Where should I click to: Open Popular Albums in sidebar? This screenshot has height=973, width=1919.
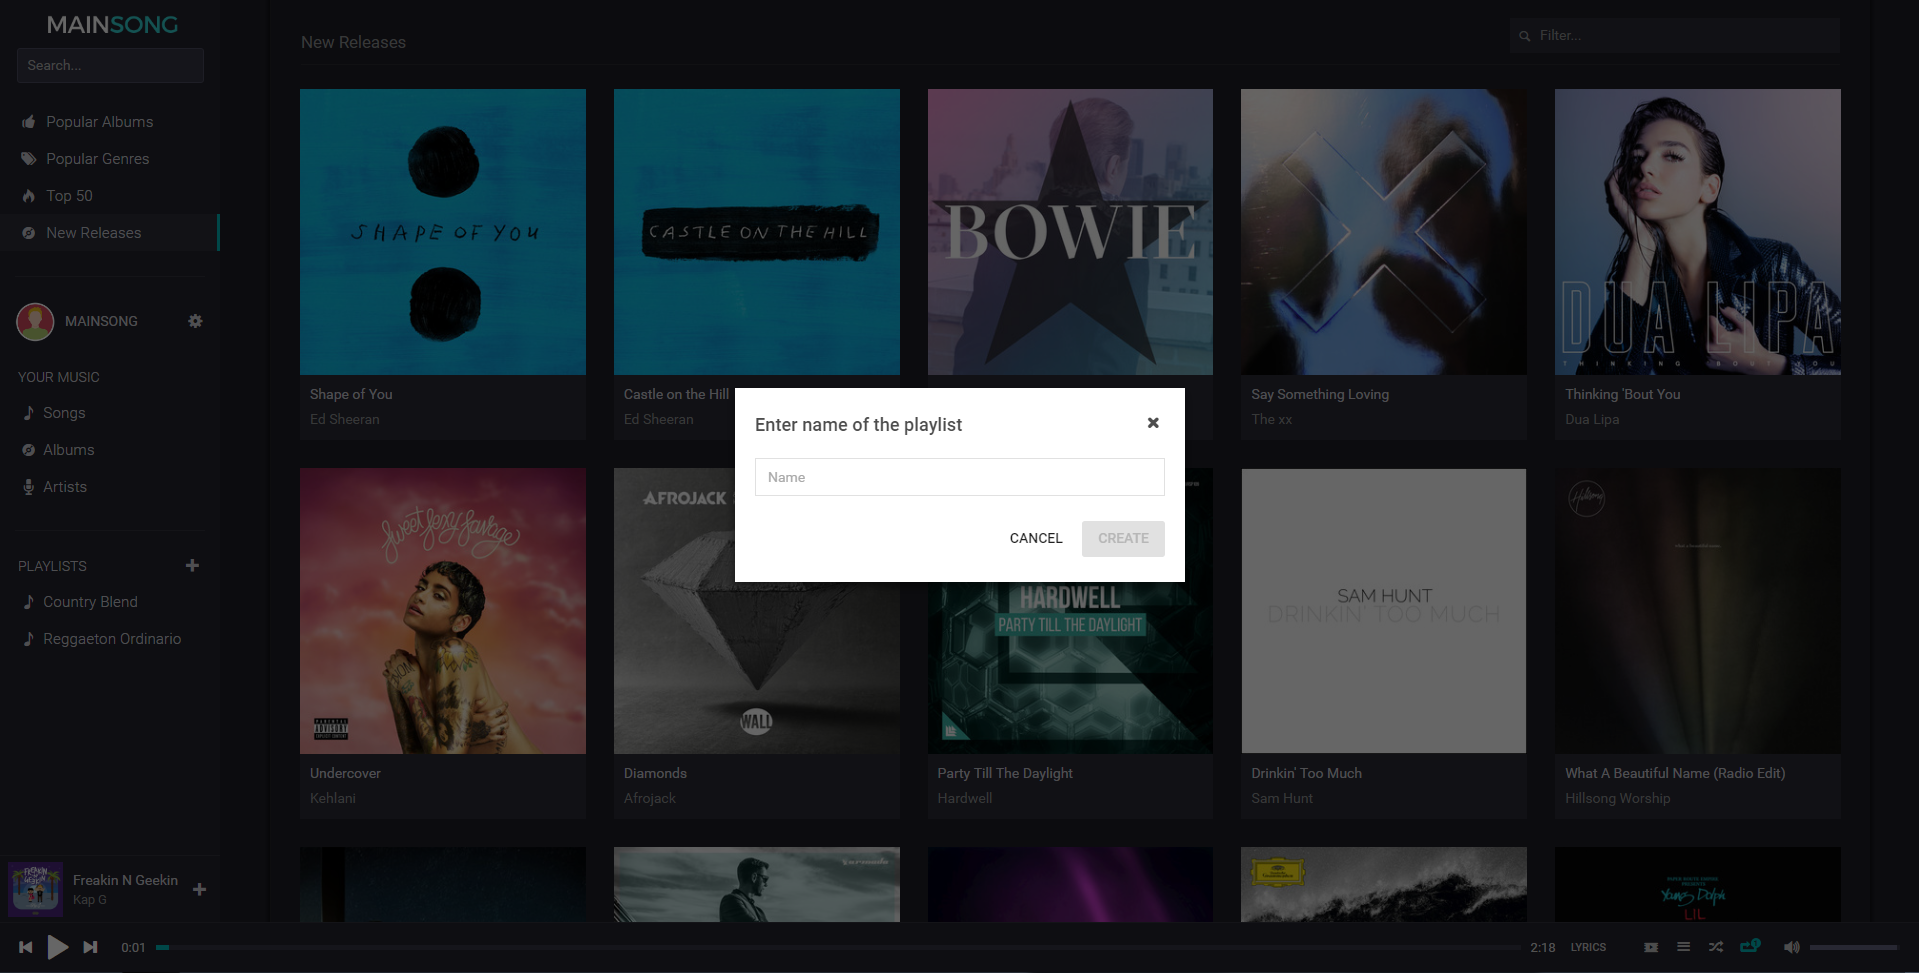point(100,122)
